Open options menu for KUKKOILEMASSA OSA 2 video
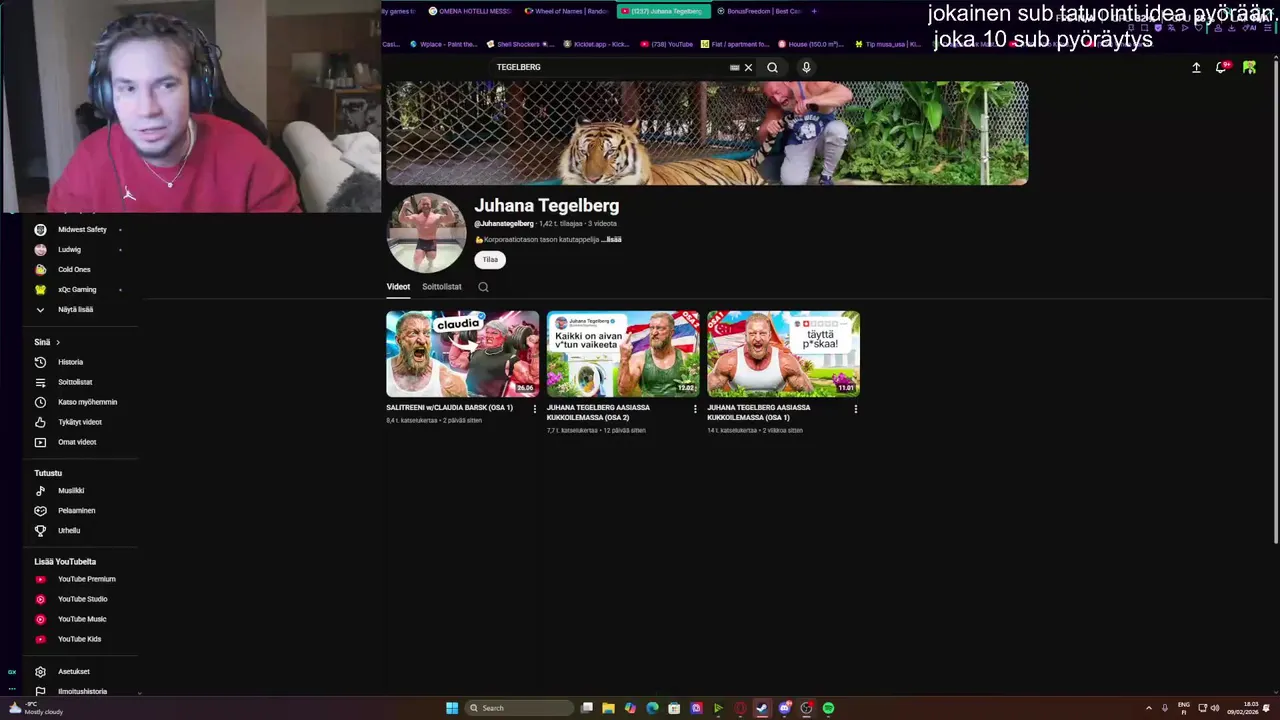 (695, 409)
